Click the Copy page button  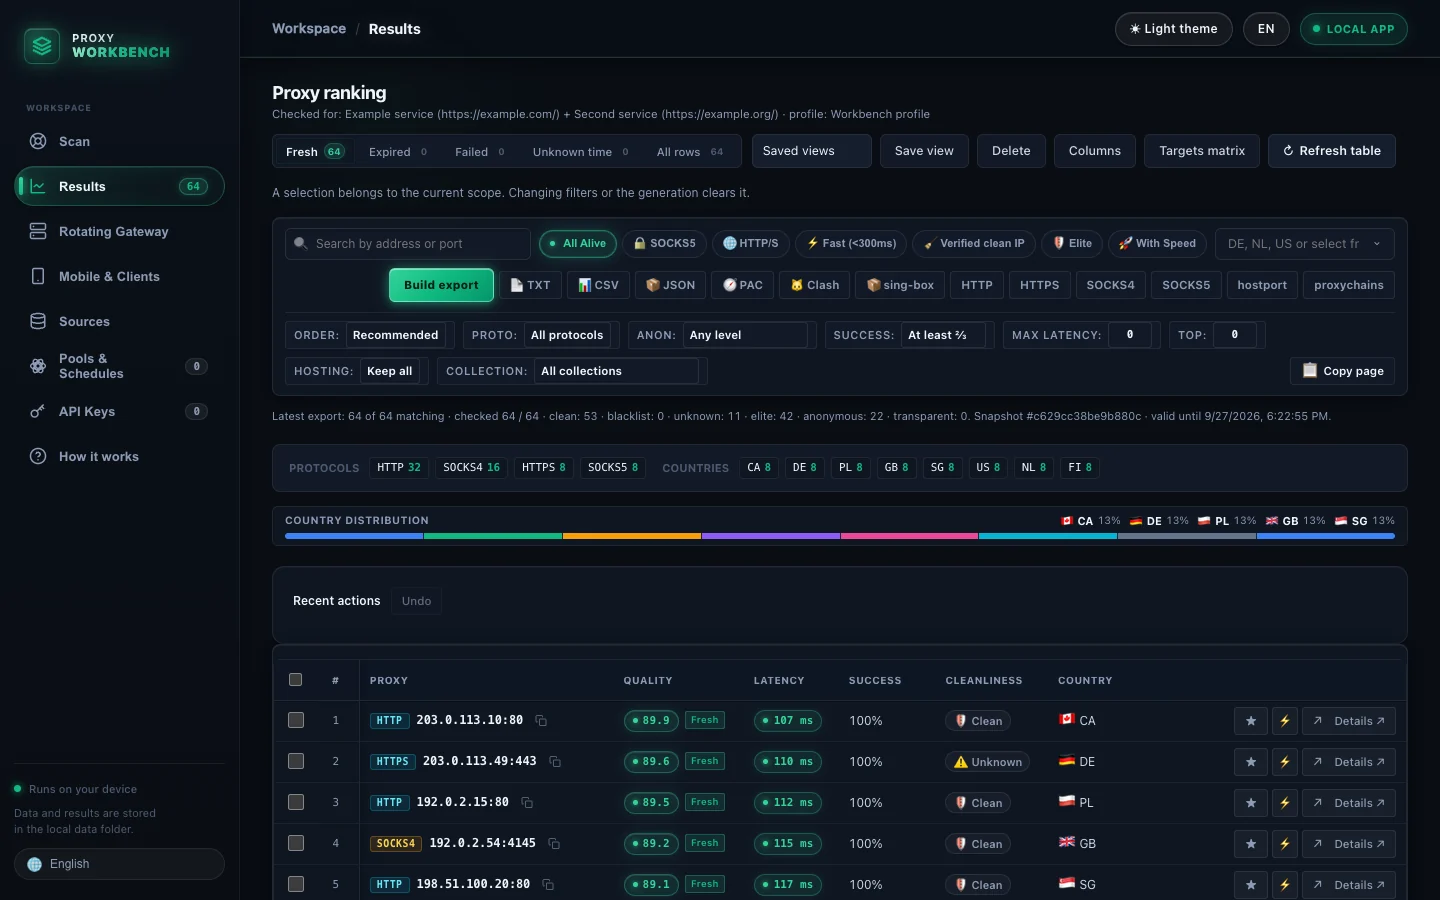pyautogui.click(x=1342, y=371)
